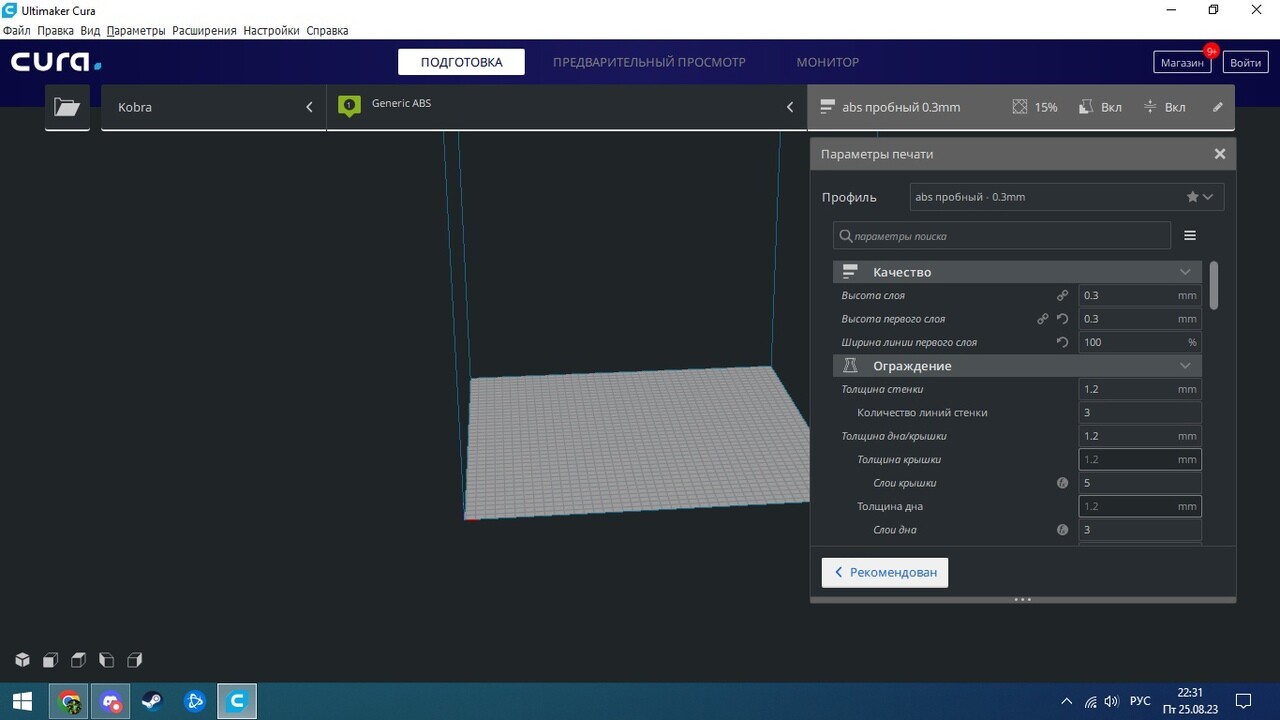Viewport: 1280px width, 720px height.
Task: Click the Войти sign-in button
Action: pyautogui.click(x=1245, y=62)
